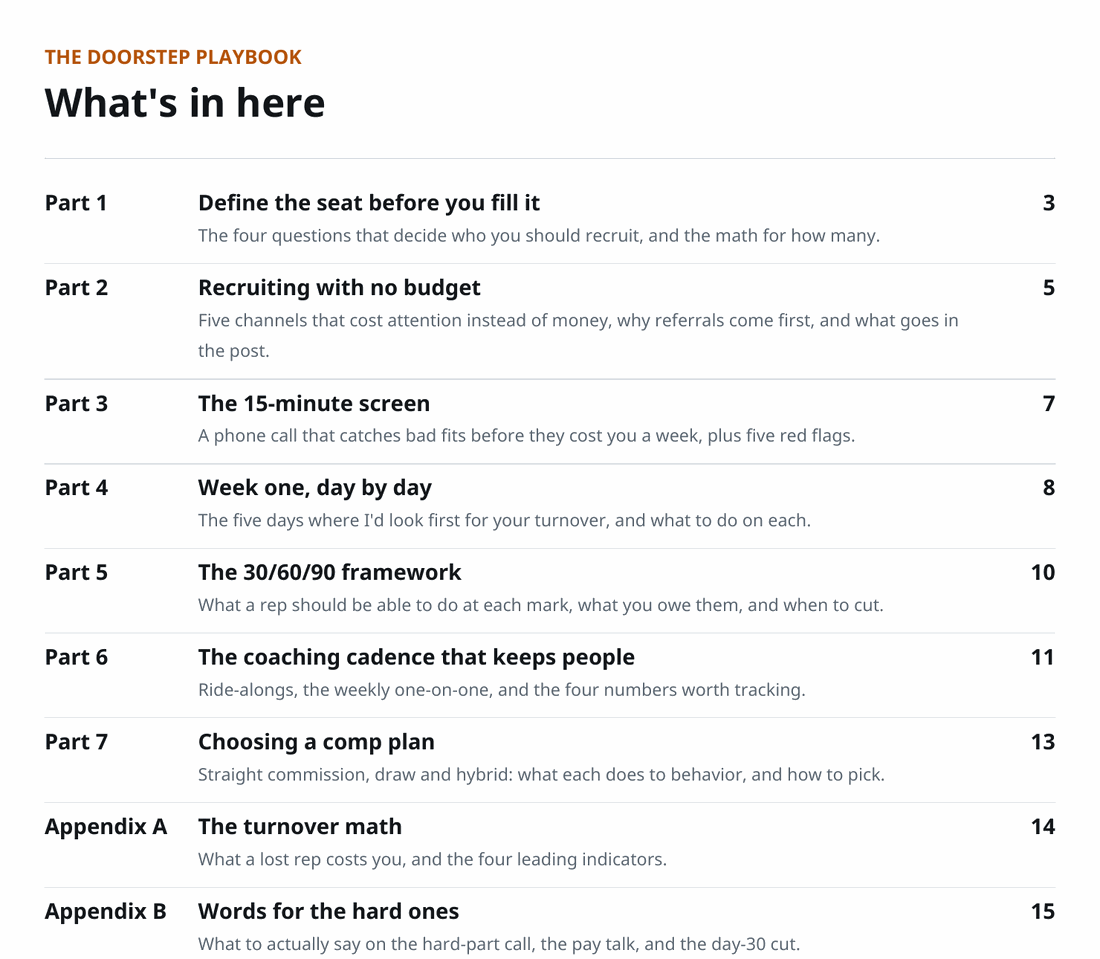Click the 'Appendix A' label
The height and width of the screenshot is (959, 1100).
106,826
